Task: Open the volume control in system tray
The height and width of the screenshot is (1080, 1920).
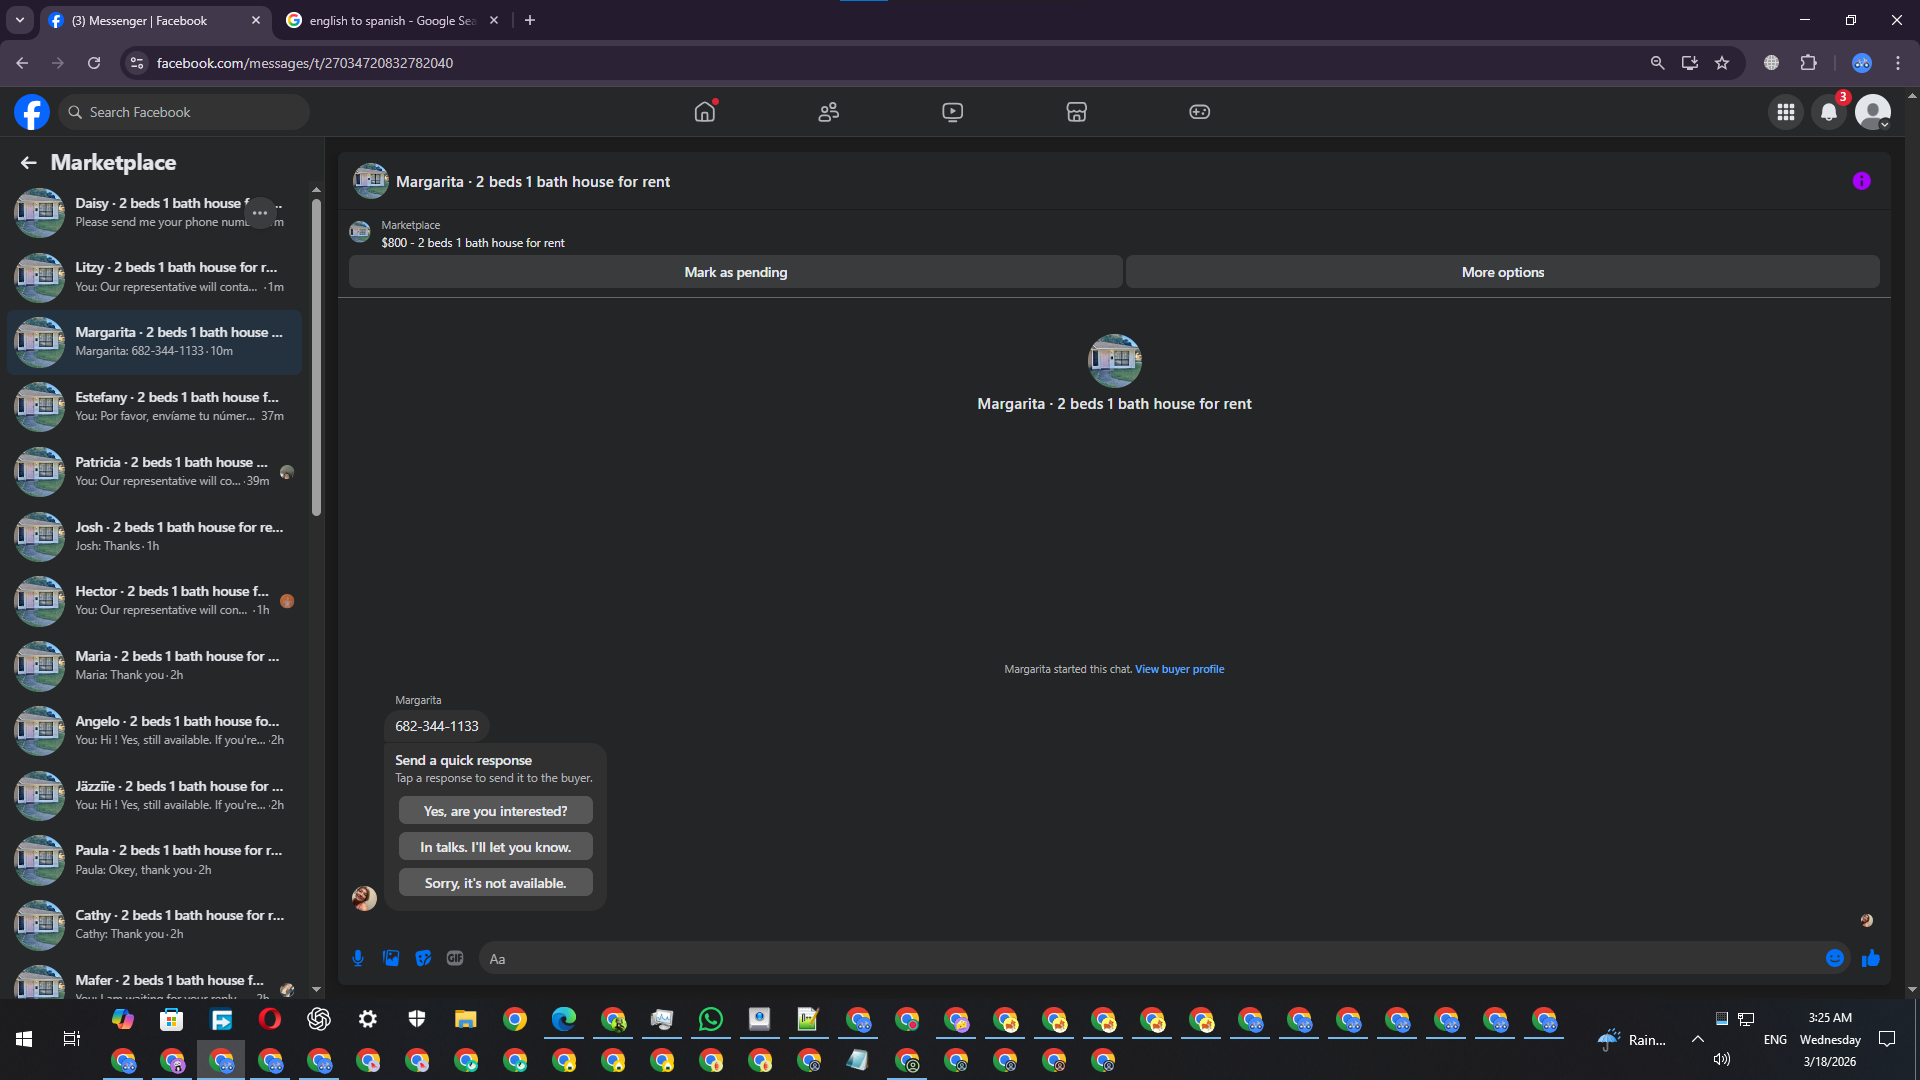Action: (x=1722, y=1059)
